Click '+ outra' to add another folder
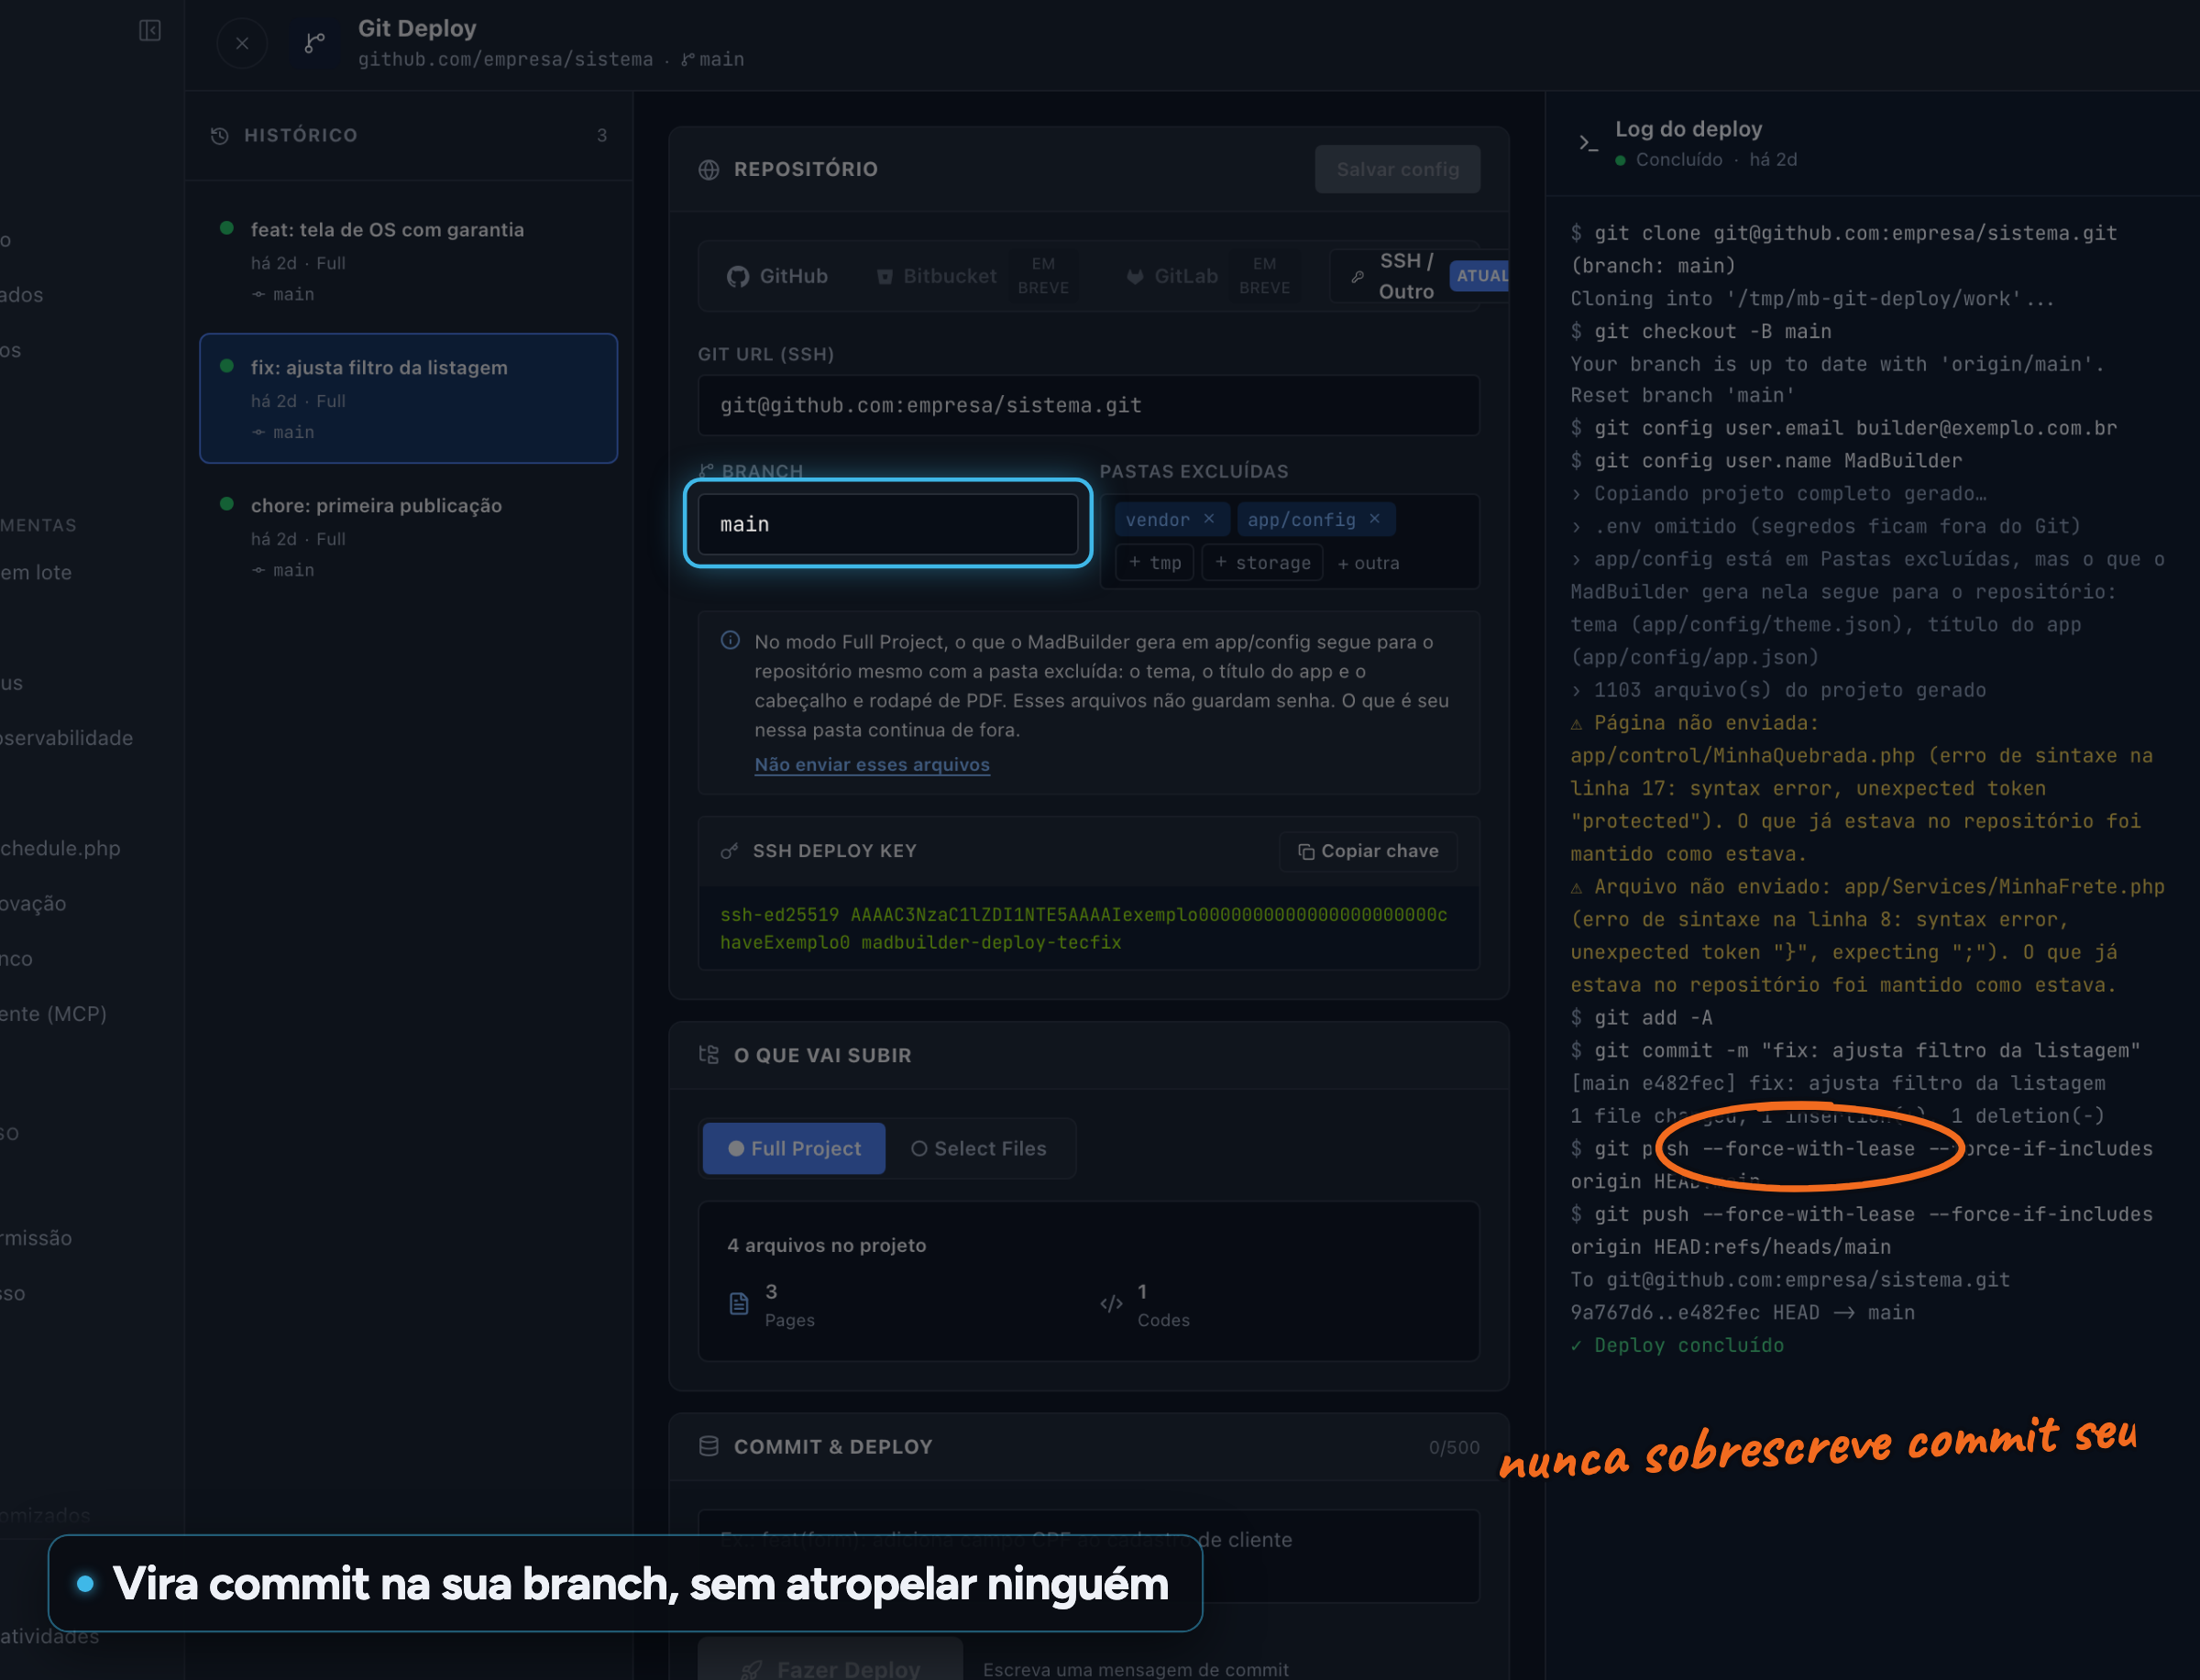2200x1680 pixels. point(1368,562)
